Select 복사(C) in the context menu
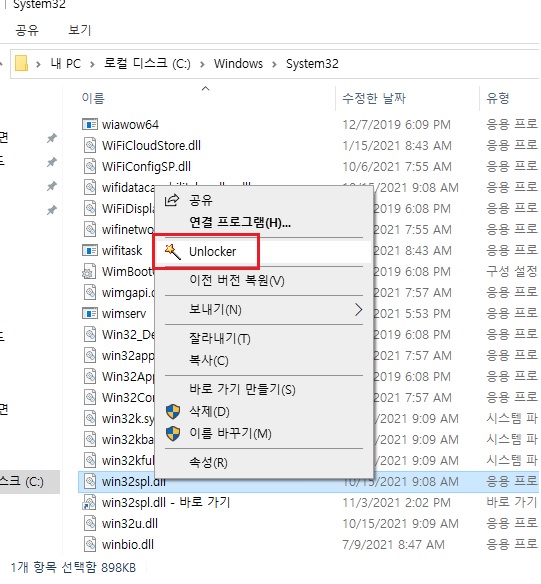Screen dimensions: 541x584 [209, 360]
